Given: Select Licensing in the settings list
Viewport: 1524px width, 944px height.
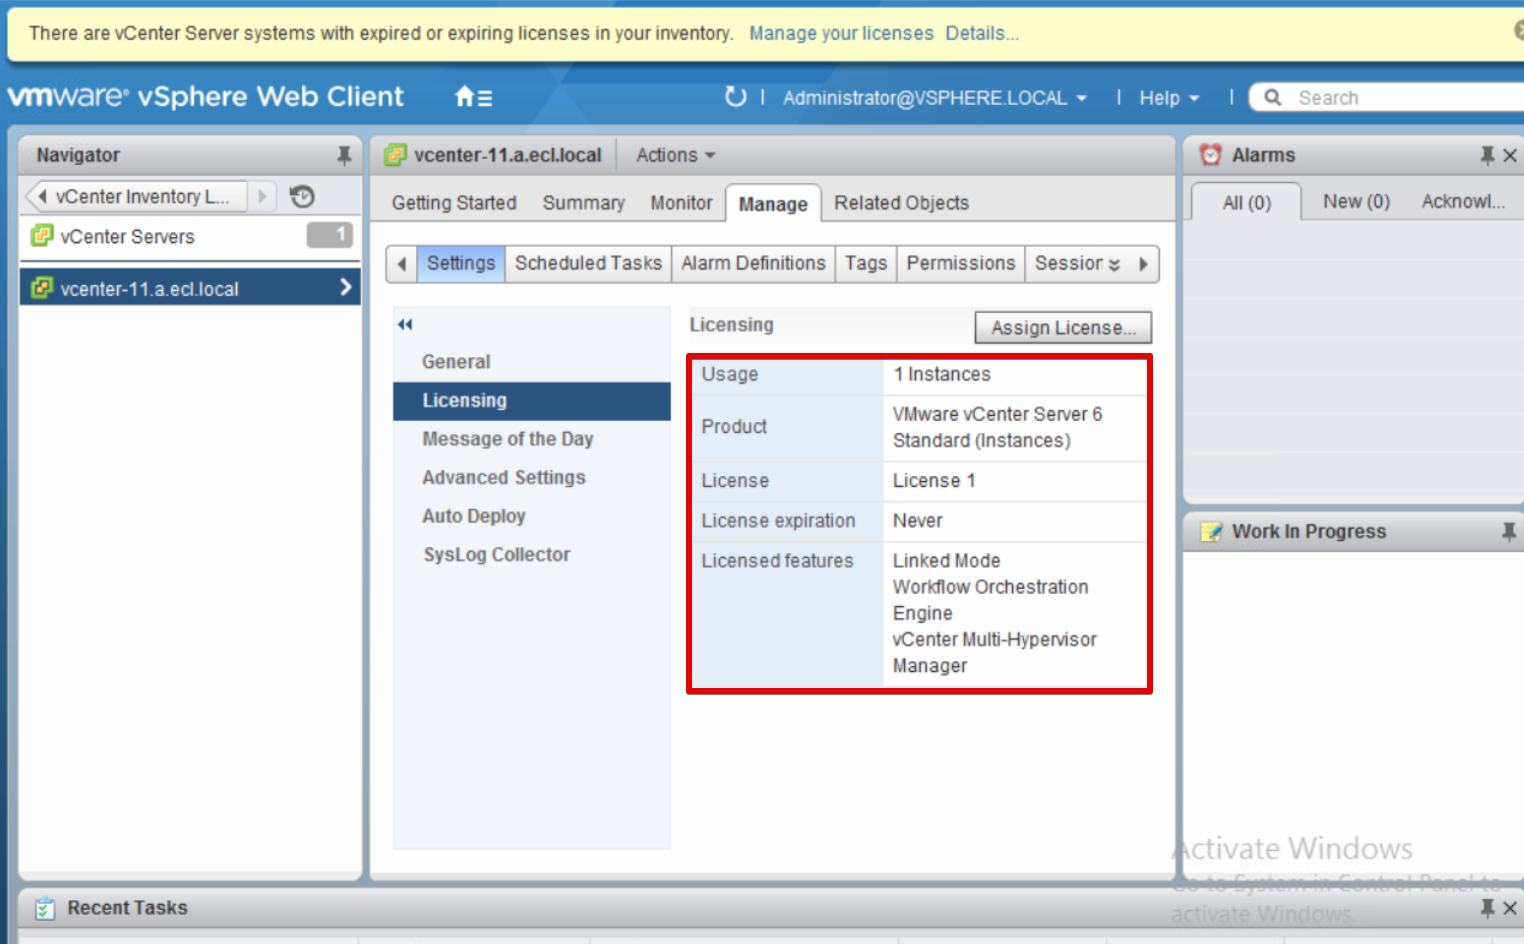Looking at the screenshot, I should 532,401.
